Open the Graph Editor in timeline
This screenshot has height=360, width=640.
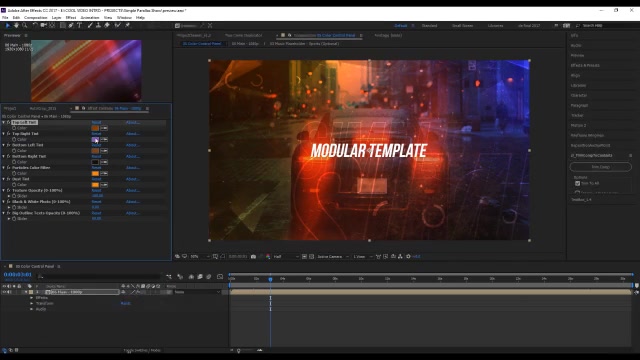click(220, 277)
